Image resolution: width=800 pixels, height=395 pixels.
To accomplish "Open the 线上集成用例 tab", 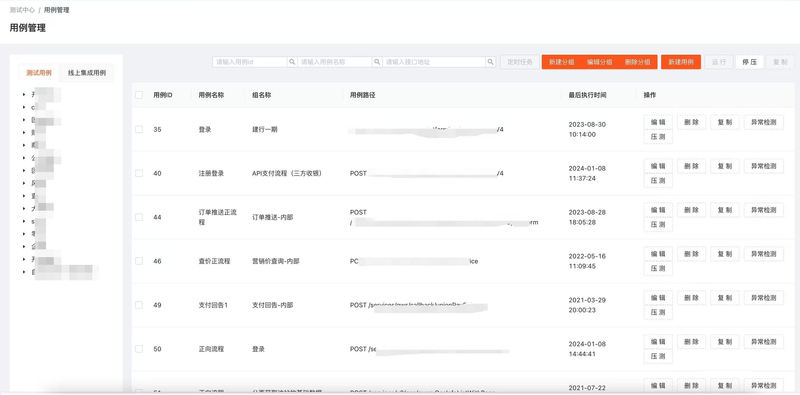I will [87, 73].
